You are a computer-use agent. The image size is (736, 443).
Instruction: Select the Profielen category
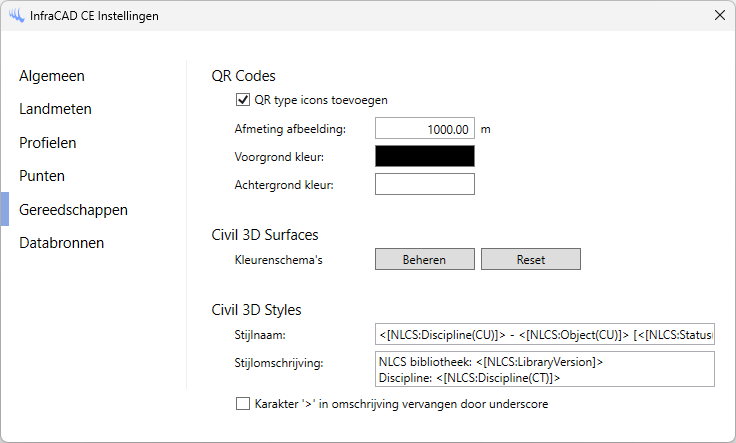(47, 143)
